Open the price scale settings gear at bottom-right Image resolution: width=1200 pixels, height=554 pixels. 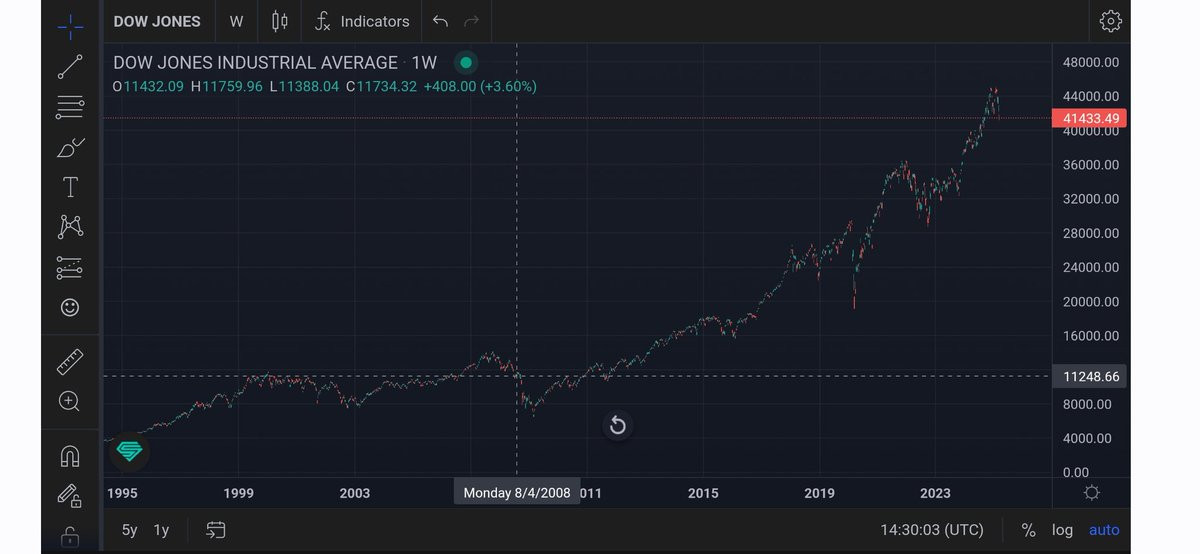(1092, 493)
